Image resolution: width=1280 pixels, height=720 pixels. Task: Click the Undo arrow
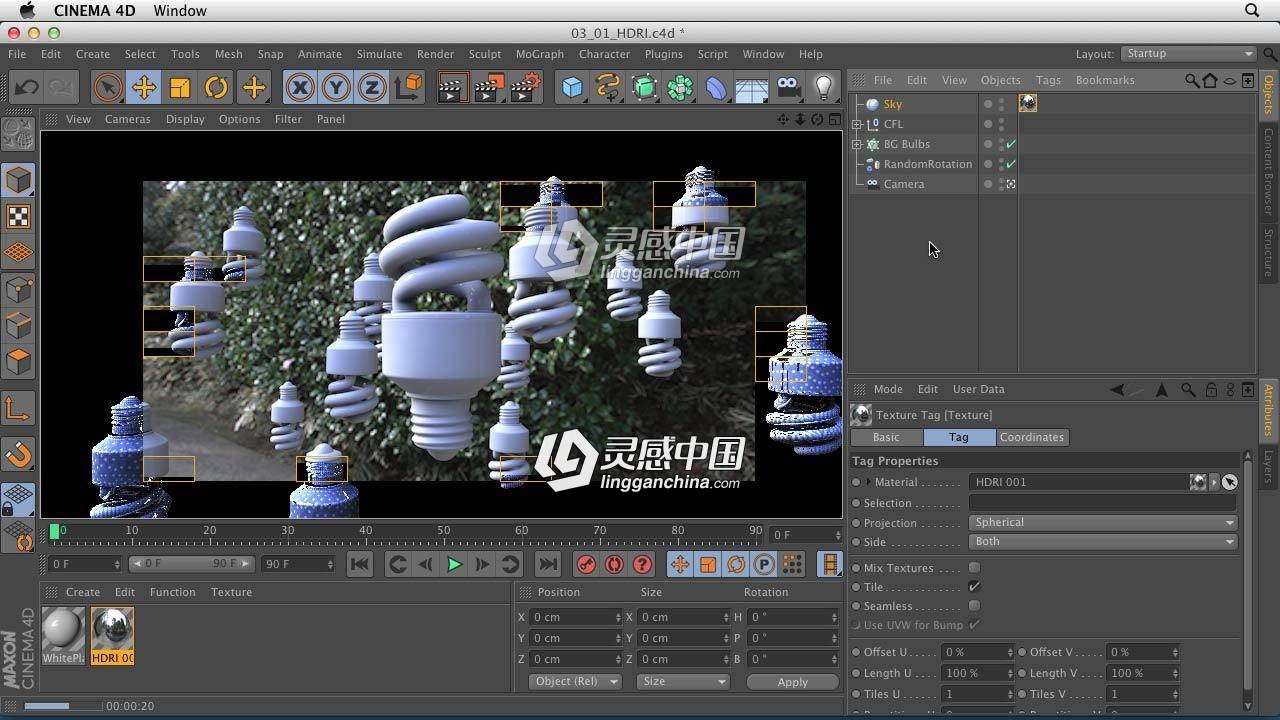pos(26,87)
